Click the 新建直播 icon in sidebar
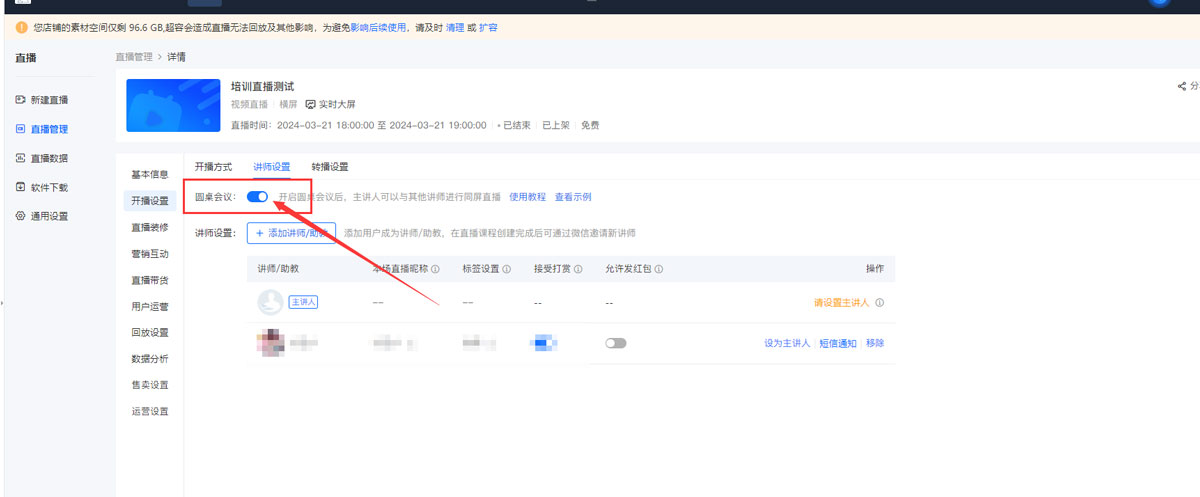The height and width of the screenshot is (497, 1200). click(20, 100)
